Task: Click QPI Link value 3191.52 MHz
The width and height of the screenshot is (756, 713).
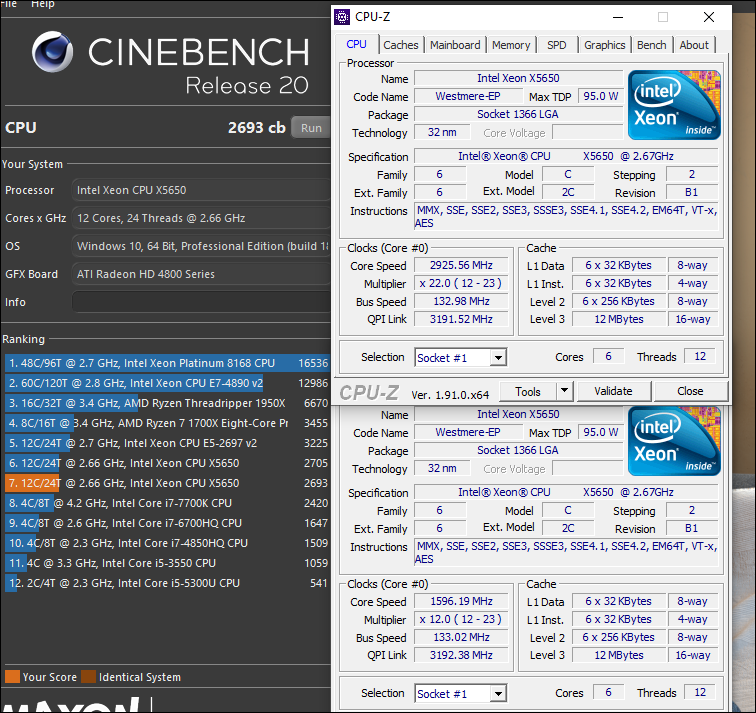Action: pos(461,319)
